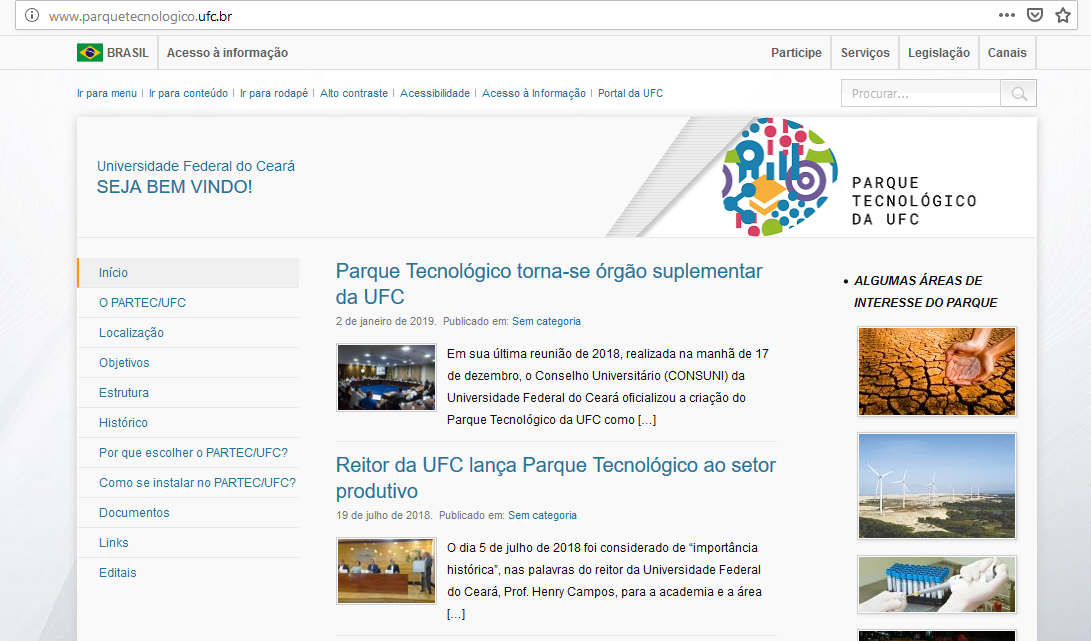
Task: Click the Parque Tecnológico da UFC logo
Action: [848, 177]
